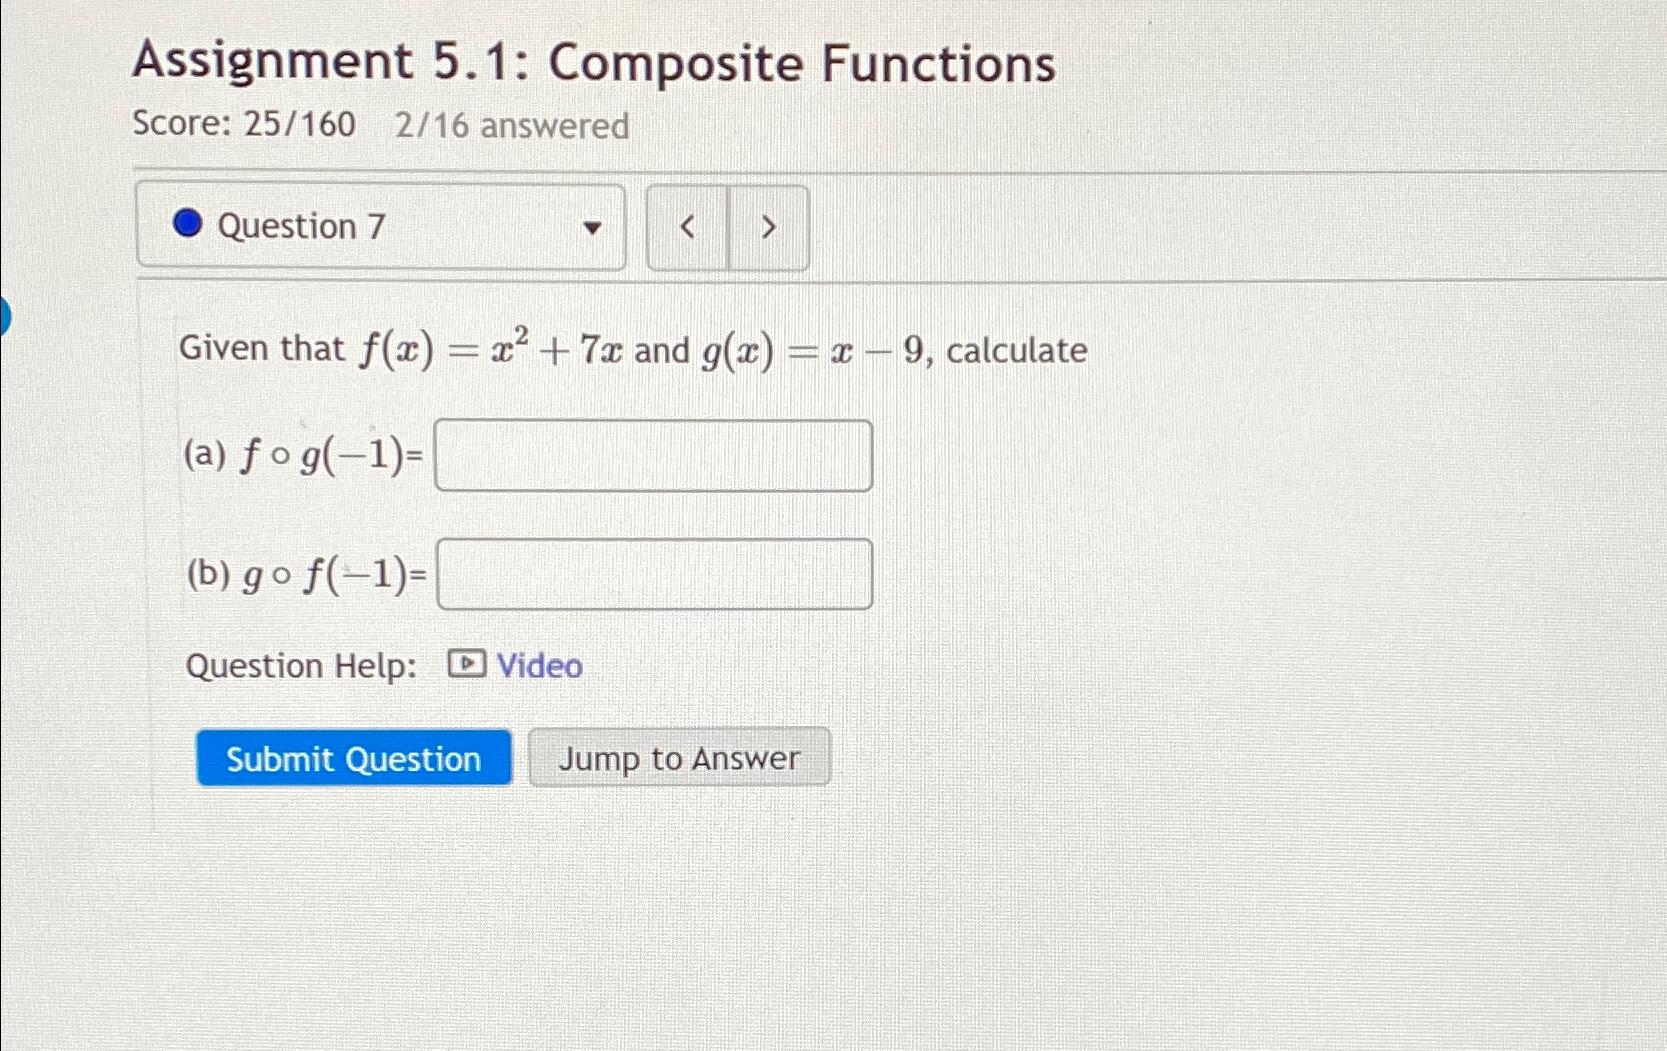Click the answer box for f∘g(-1)
Image resolution: width=1667 pixels, height=1051 pixels.
point(653,456)
